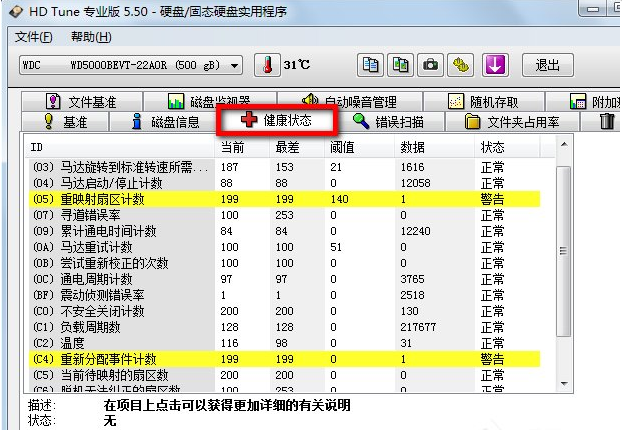The width and height of the screenshot is (622, 430).
Task: Click the temperature thermometer icon
Action: coord(267,65)
